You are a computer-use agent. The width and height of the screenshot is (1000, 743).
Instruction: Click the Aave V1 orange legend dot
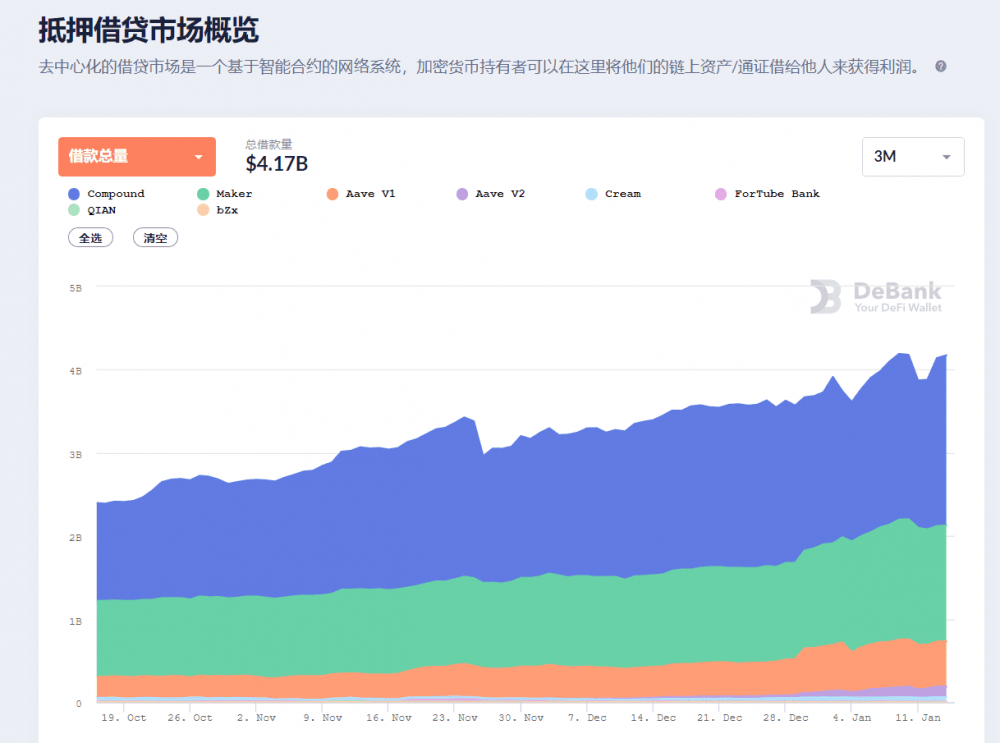point(331,194)
